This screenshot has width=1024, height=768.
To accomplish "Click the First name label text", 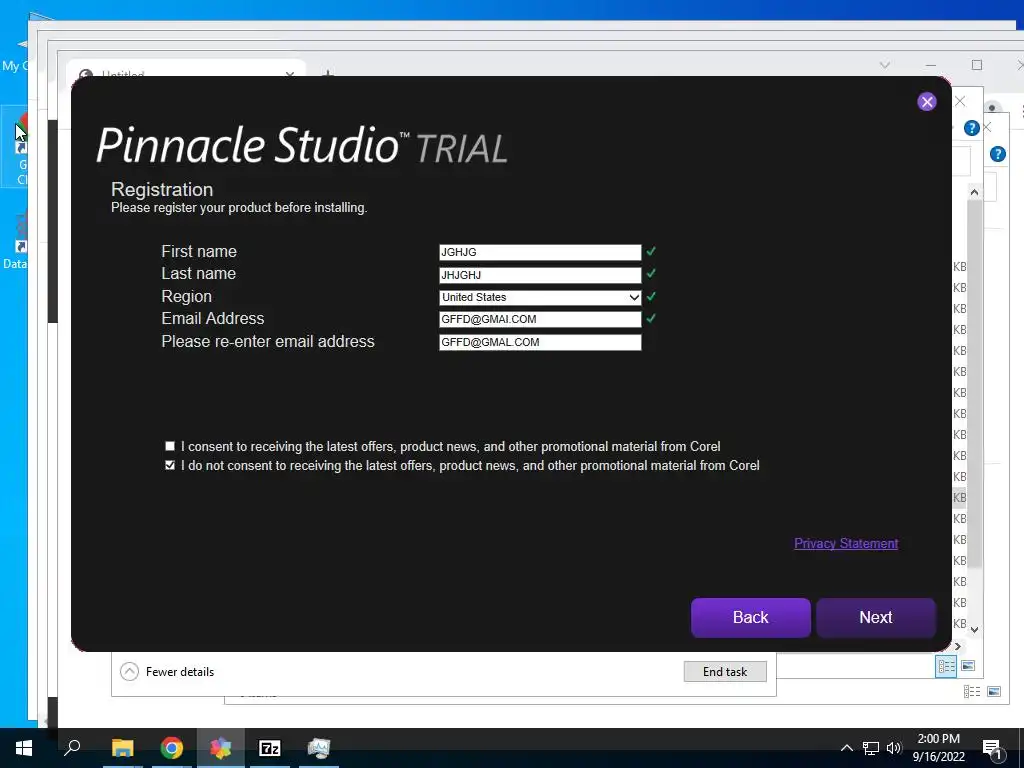I will [x=199, y=251].
